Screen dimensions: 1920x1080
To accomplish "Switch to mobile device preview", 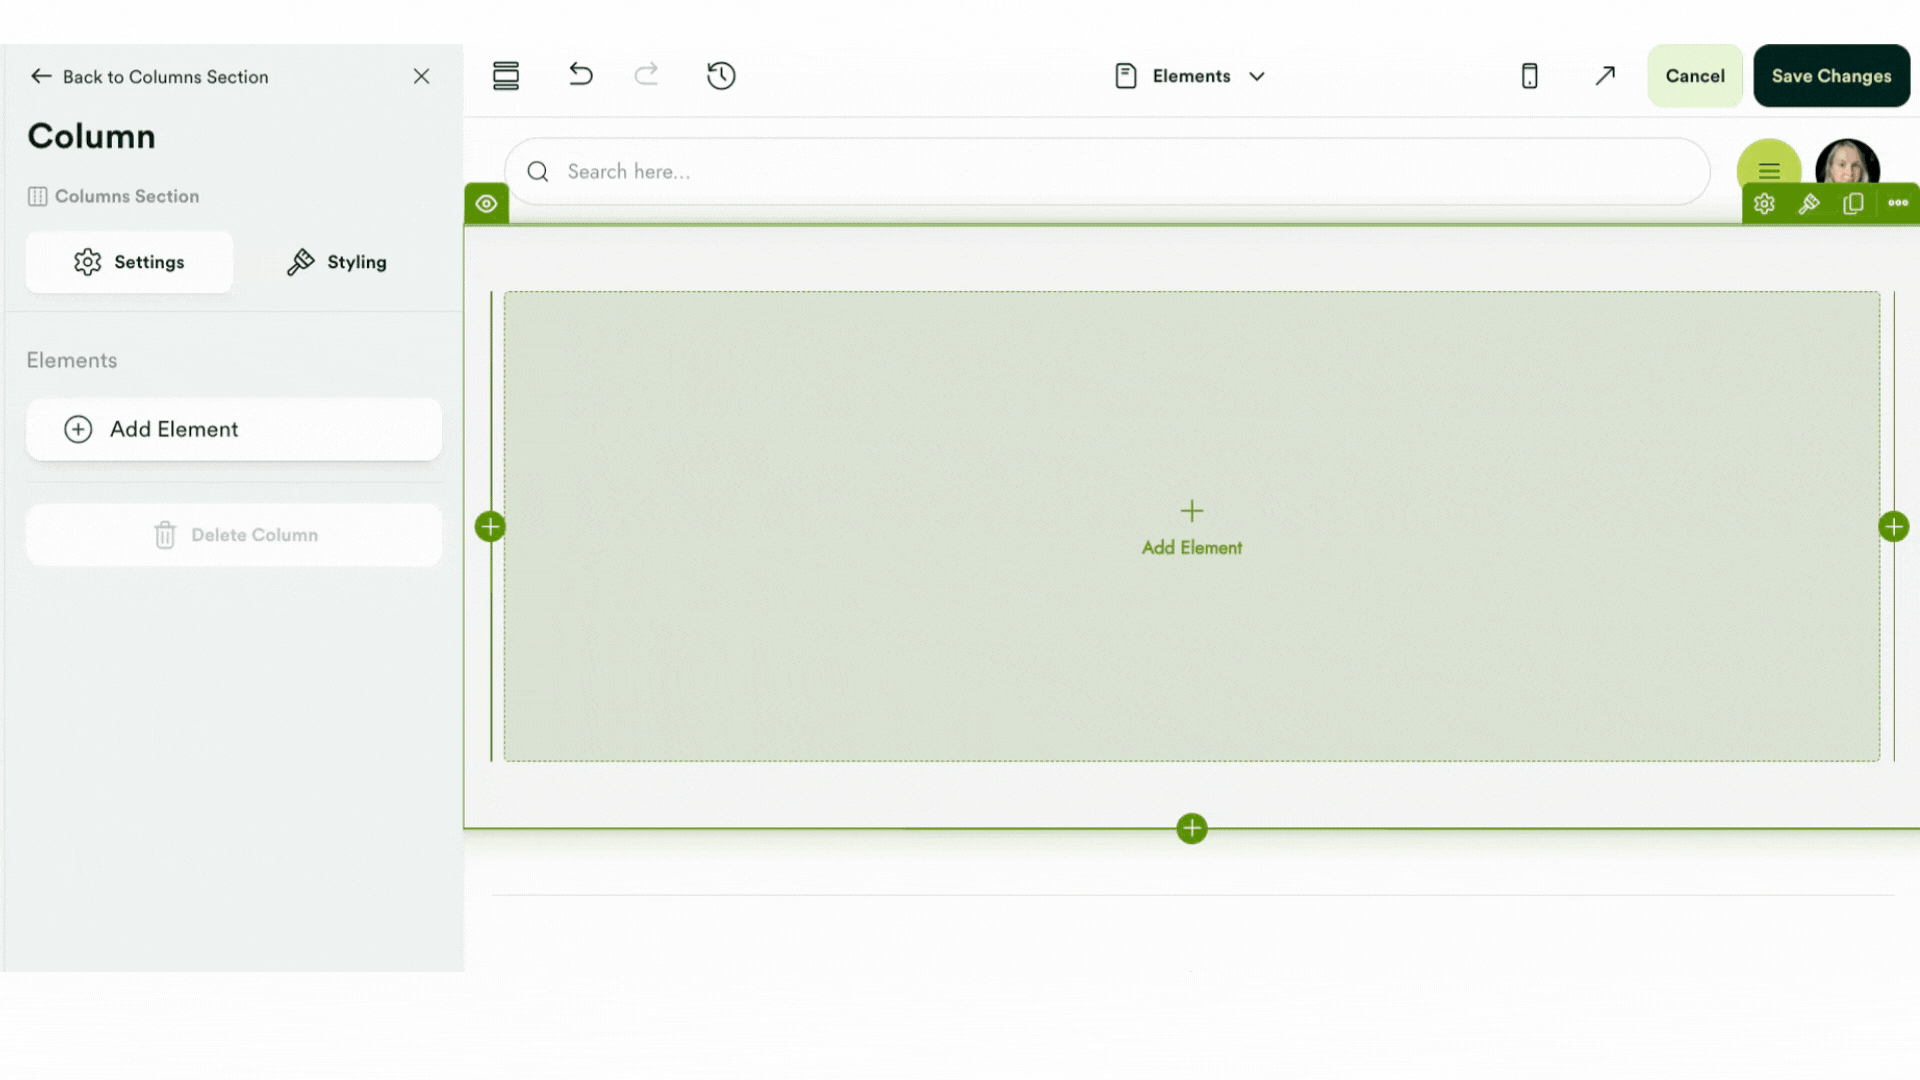I will tap(1529, 76).
